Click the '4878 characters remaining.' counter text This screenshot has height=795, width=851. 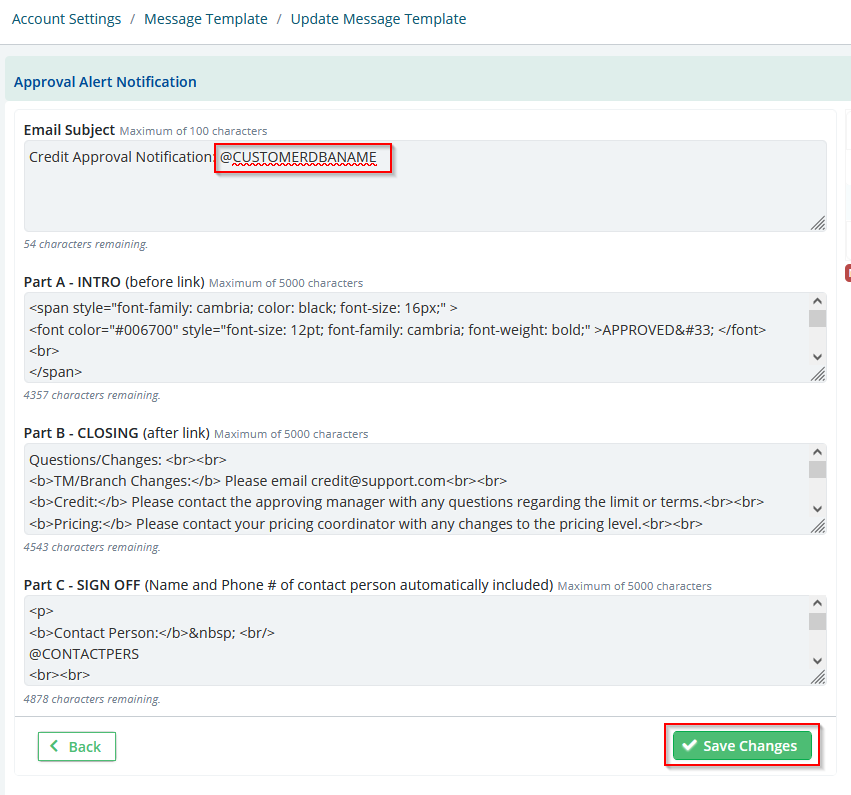(92, 699)
